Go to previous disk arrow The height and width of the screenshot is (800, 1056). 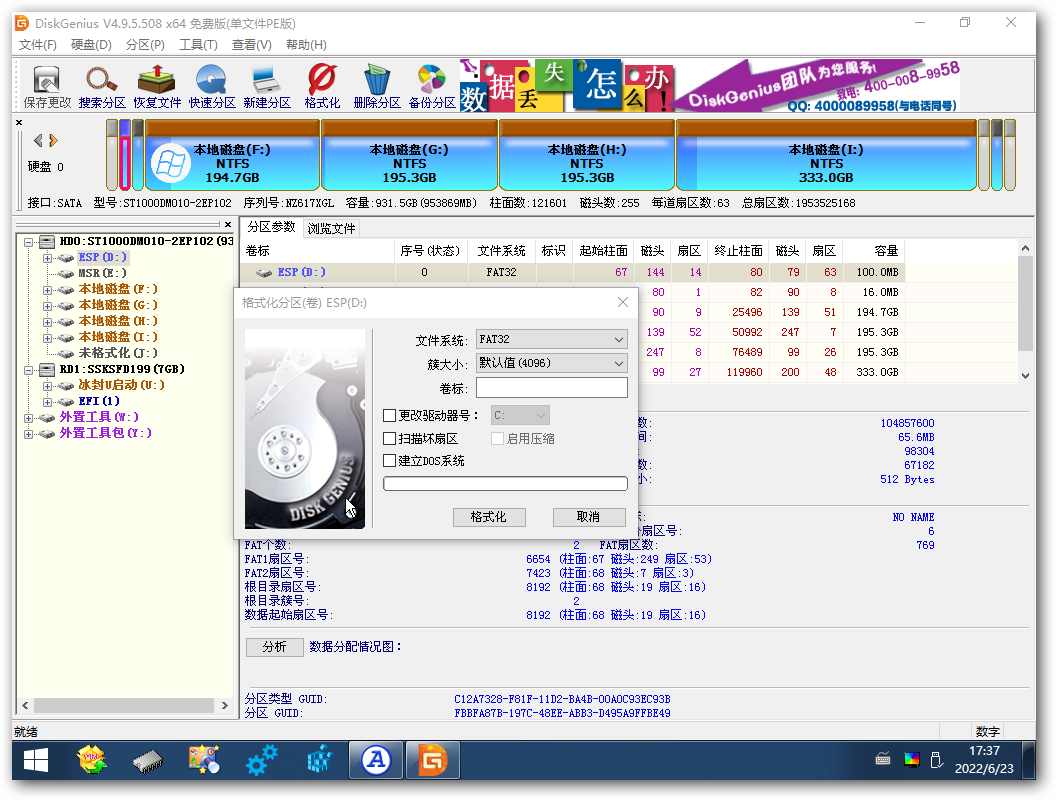38,140
